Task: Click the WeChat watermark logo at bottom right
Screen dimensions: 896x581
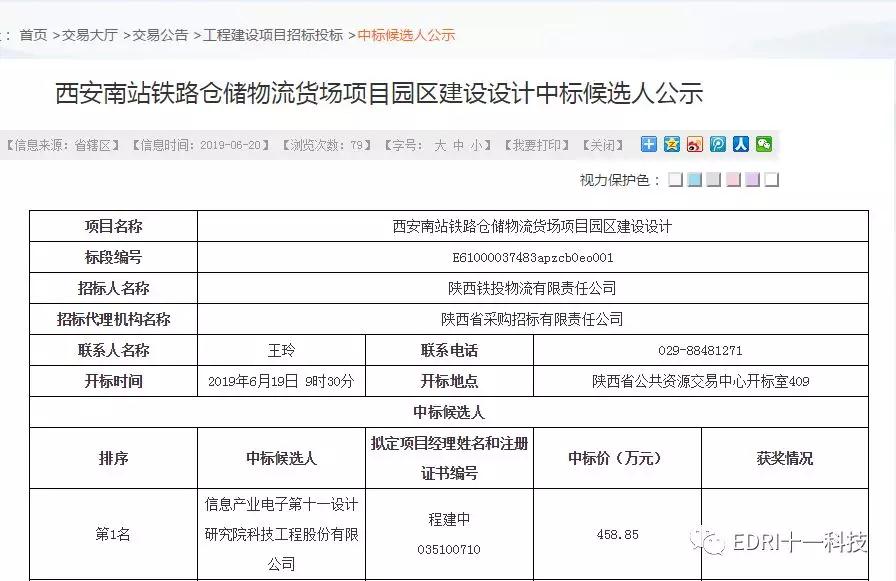Action: [x=712, y=542]
